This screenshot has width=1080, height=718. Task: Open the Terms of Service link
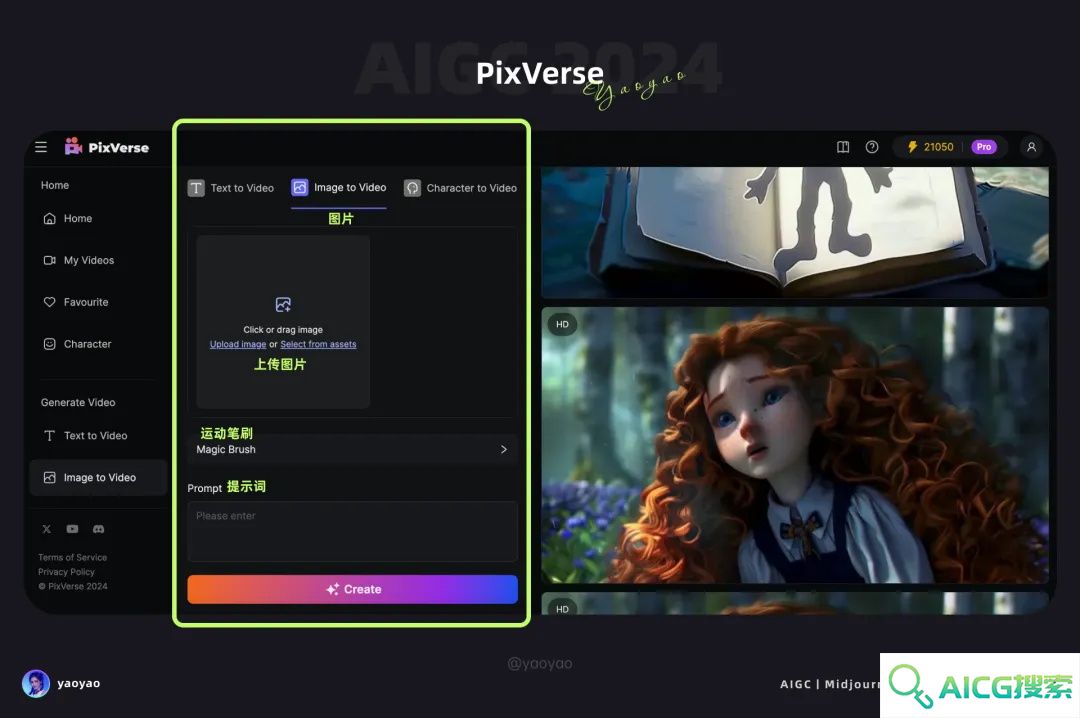coord(72,557)
